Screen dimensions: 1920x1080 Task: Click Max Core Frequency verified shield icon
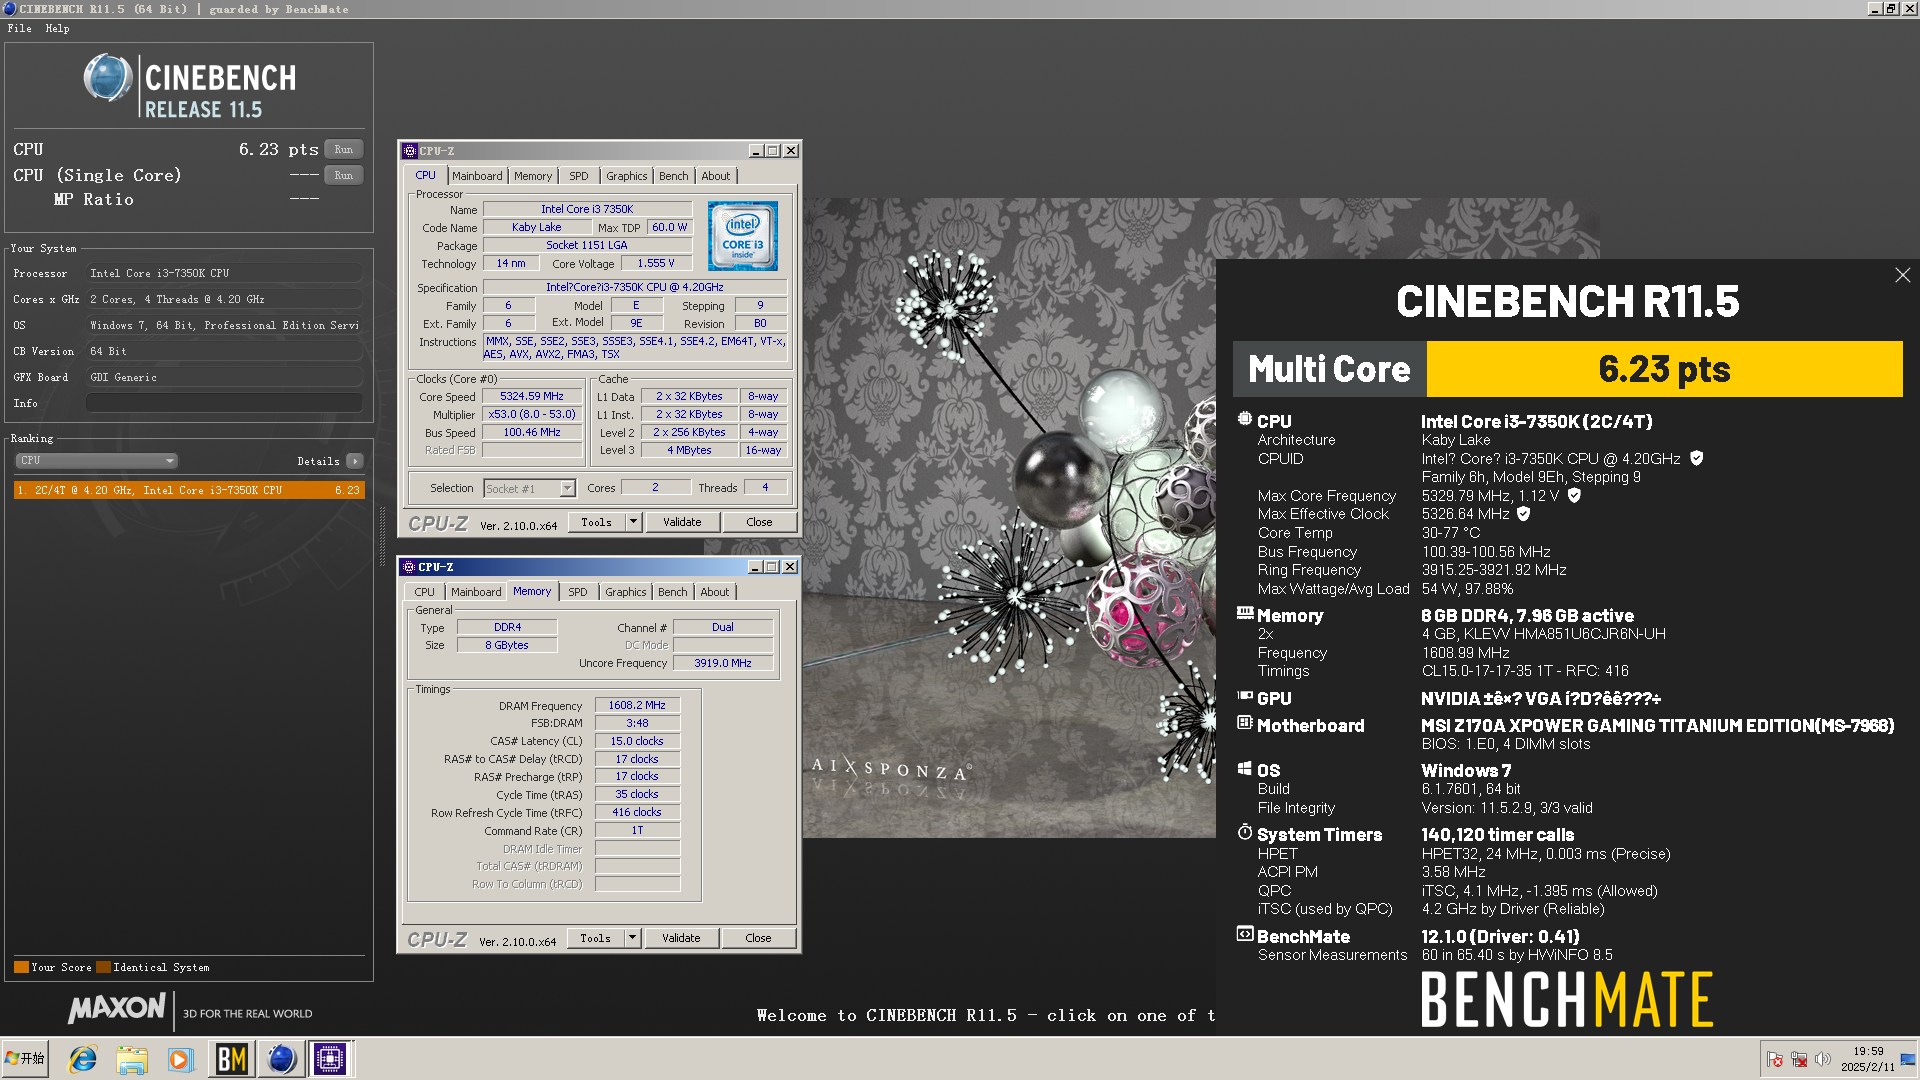(x=1574, y=495)
